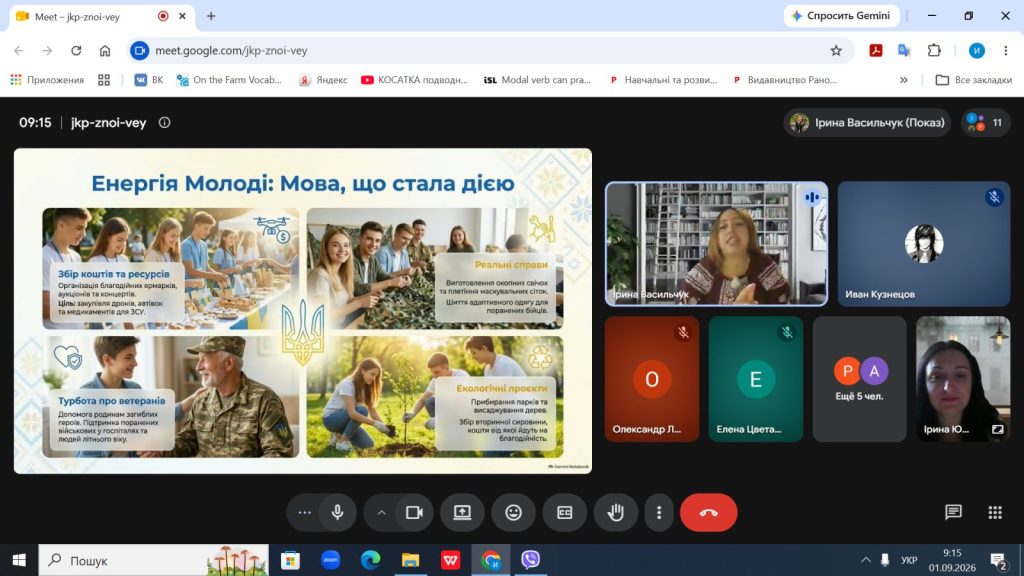Viewport: 1024px width, 576px height.
Task: Open the emoji reactions panel
Action: pyautogui.click(x=513, y=513)
